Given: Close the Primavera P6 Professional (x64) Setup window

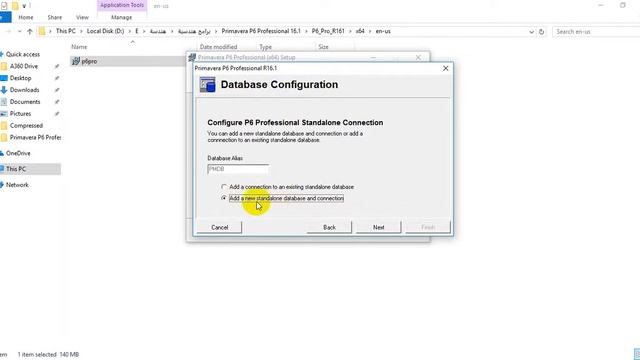Looking at the screenshot, I should (x=418, y=58).
